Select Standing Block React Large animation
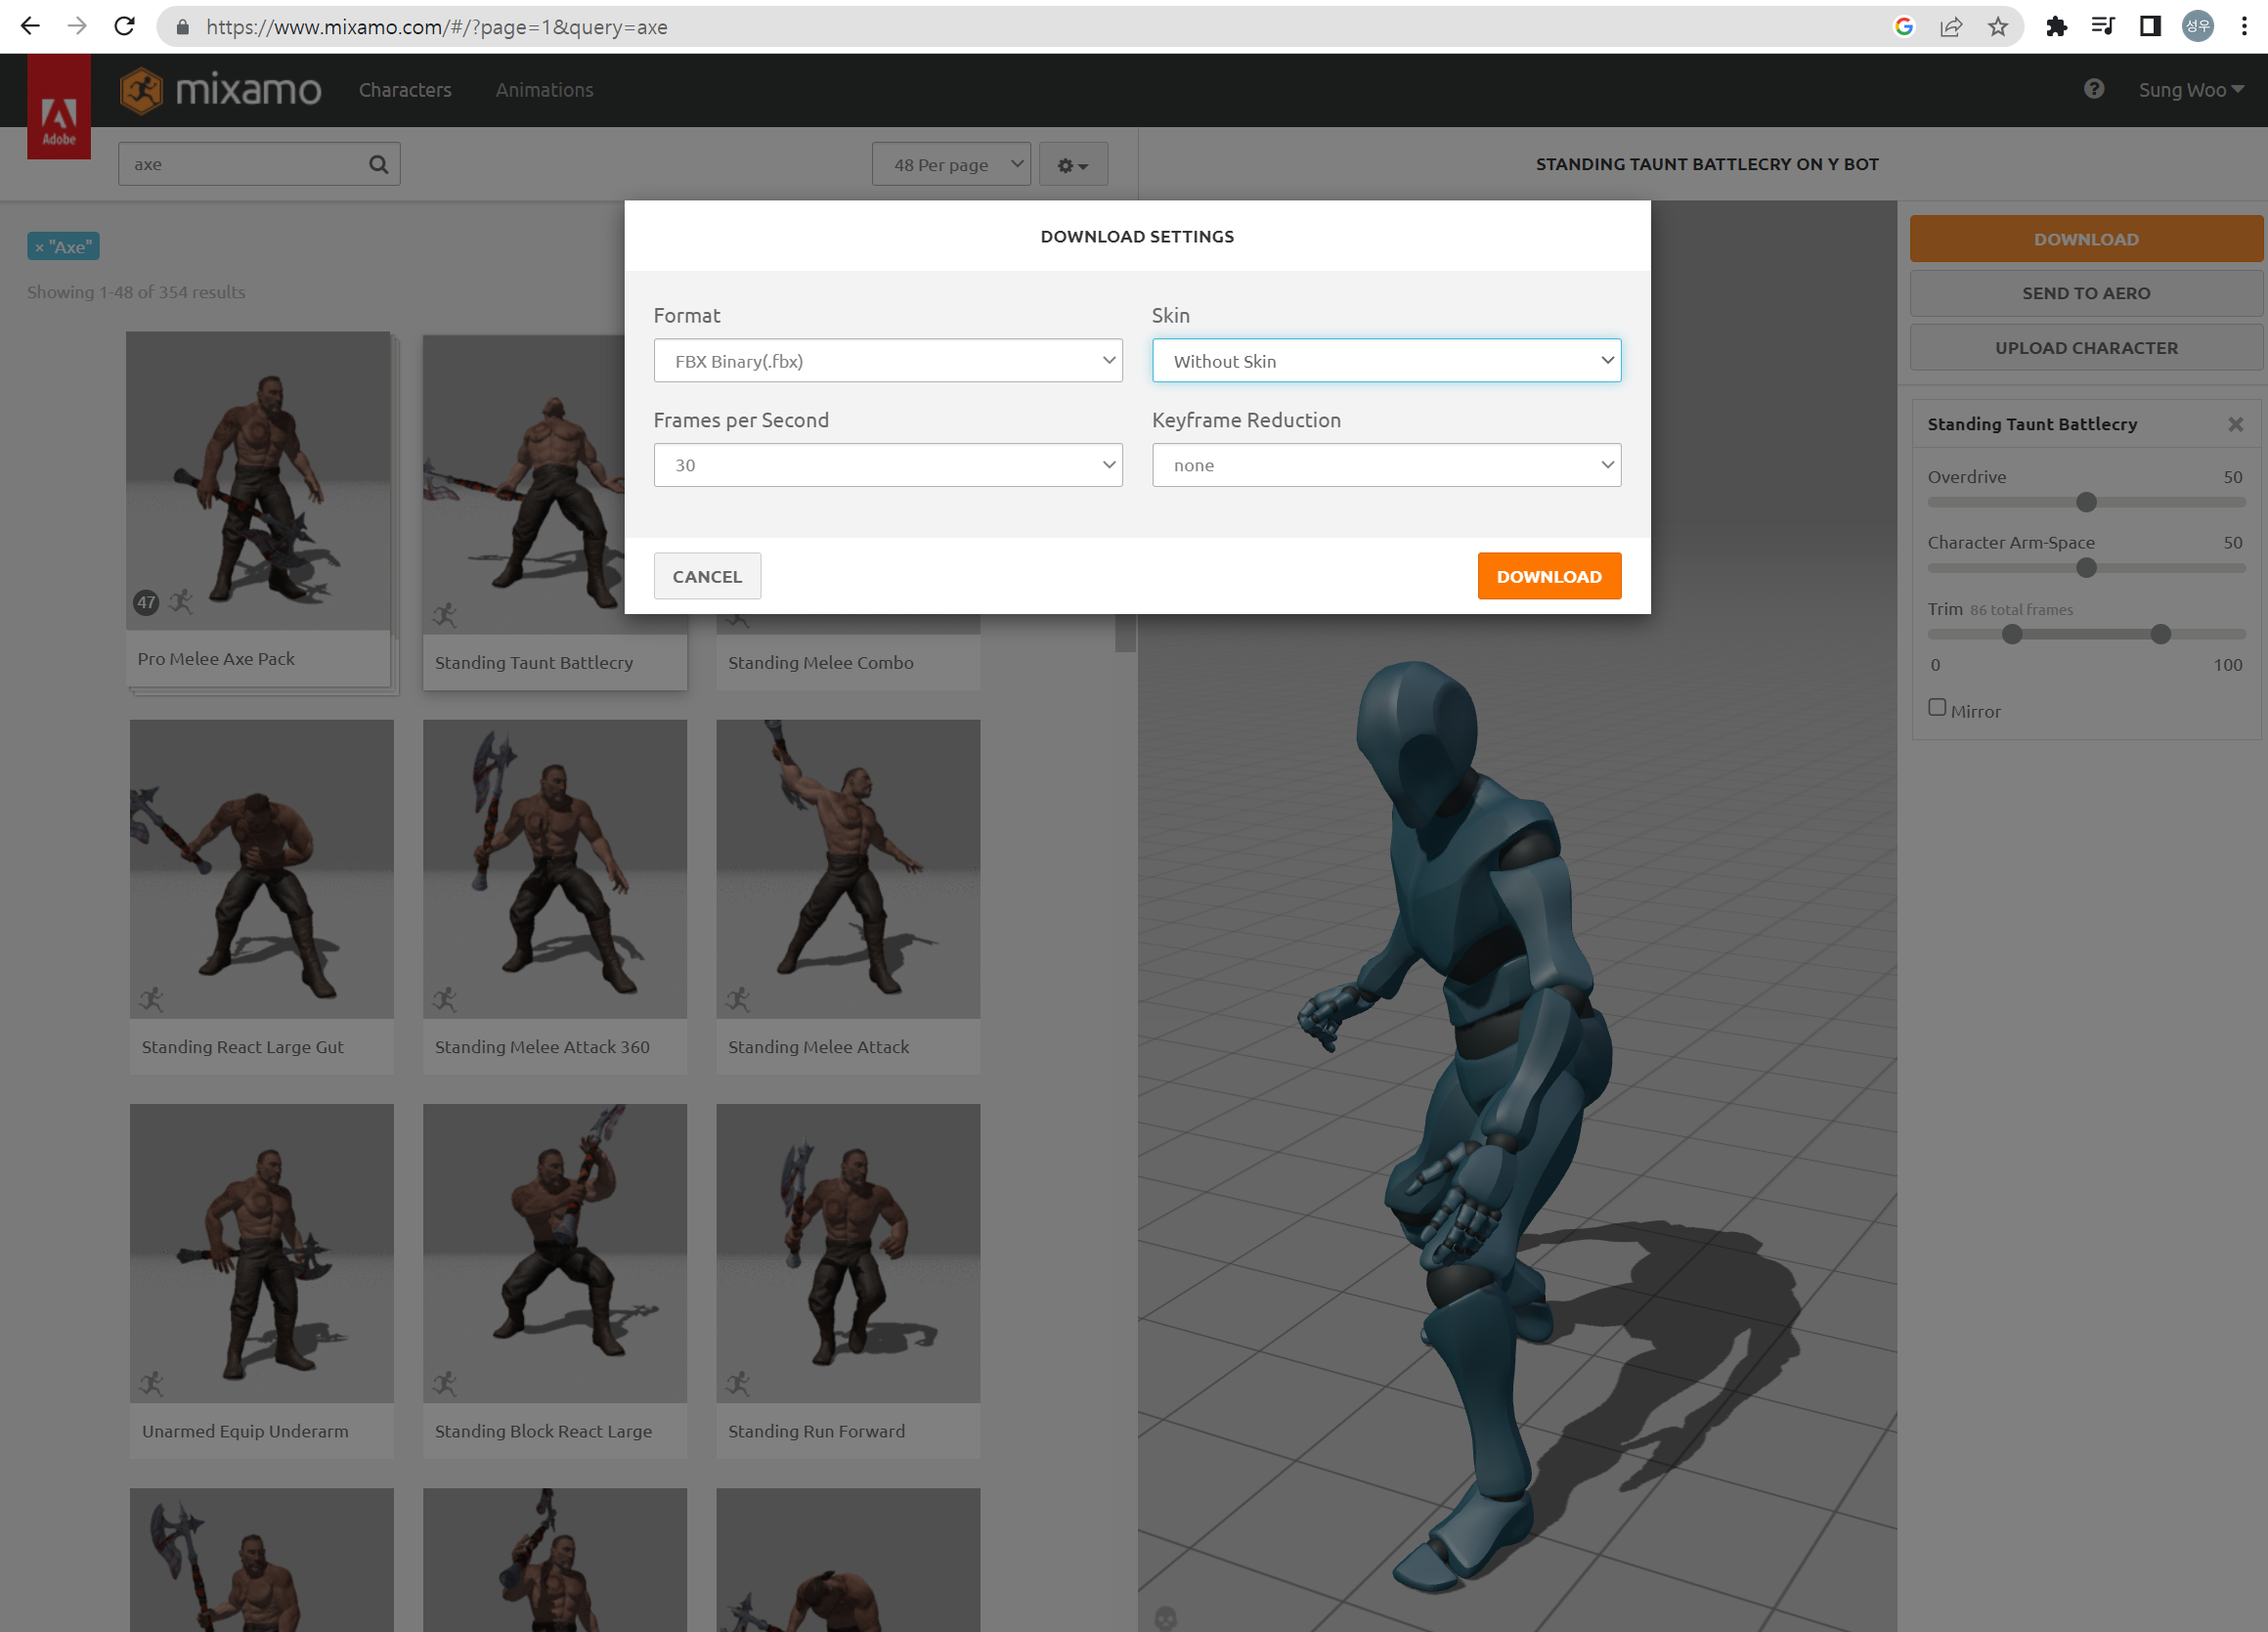Image resolution: width=2268 pixels, height=1632 pixels. 554,1281
